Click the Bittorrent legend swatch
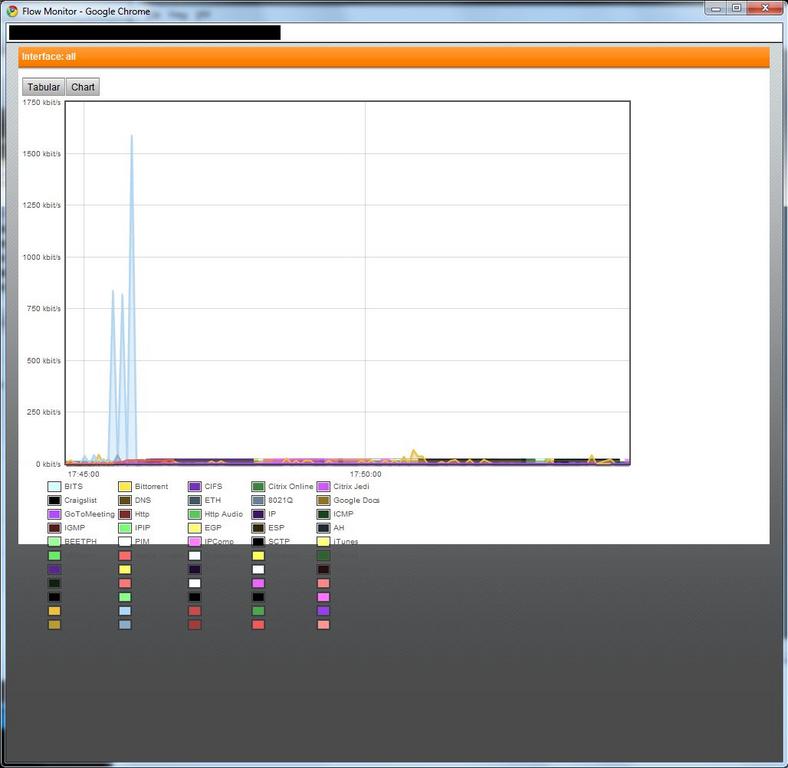Screen dimensions: 788x768 point(125,487)
